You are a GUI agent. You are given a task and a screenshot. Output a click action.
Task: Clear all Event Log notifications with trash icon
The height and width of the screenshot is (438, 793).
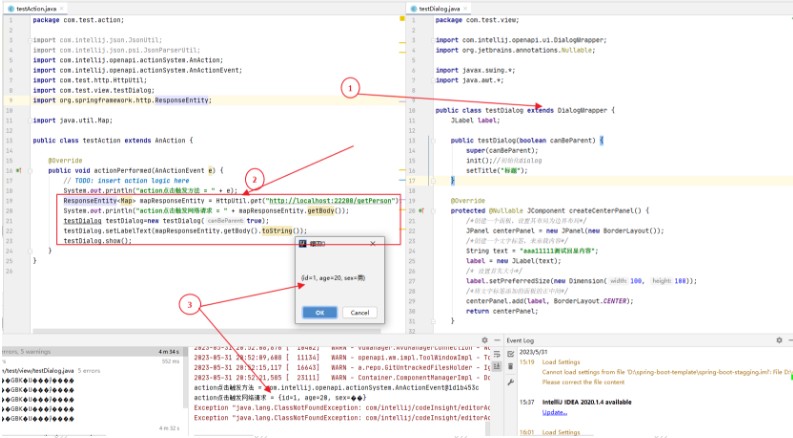(510, 366)
